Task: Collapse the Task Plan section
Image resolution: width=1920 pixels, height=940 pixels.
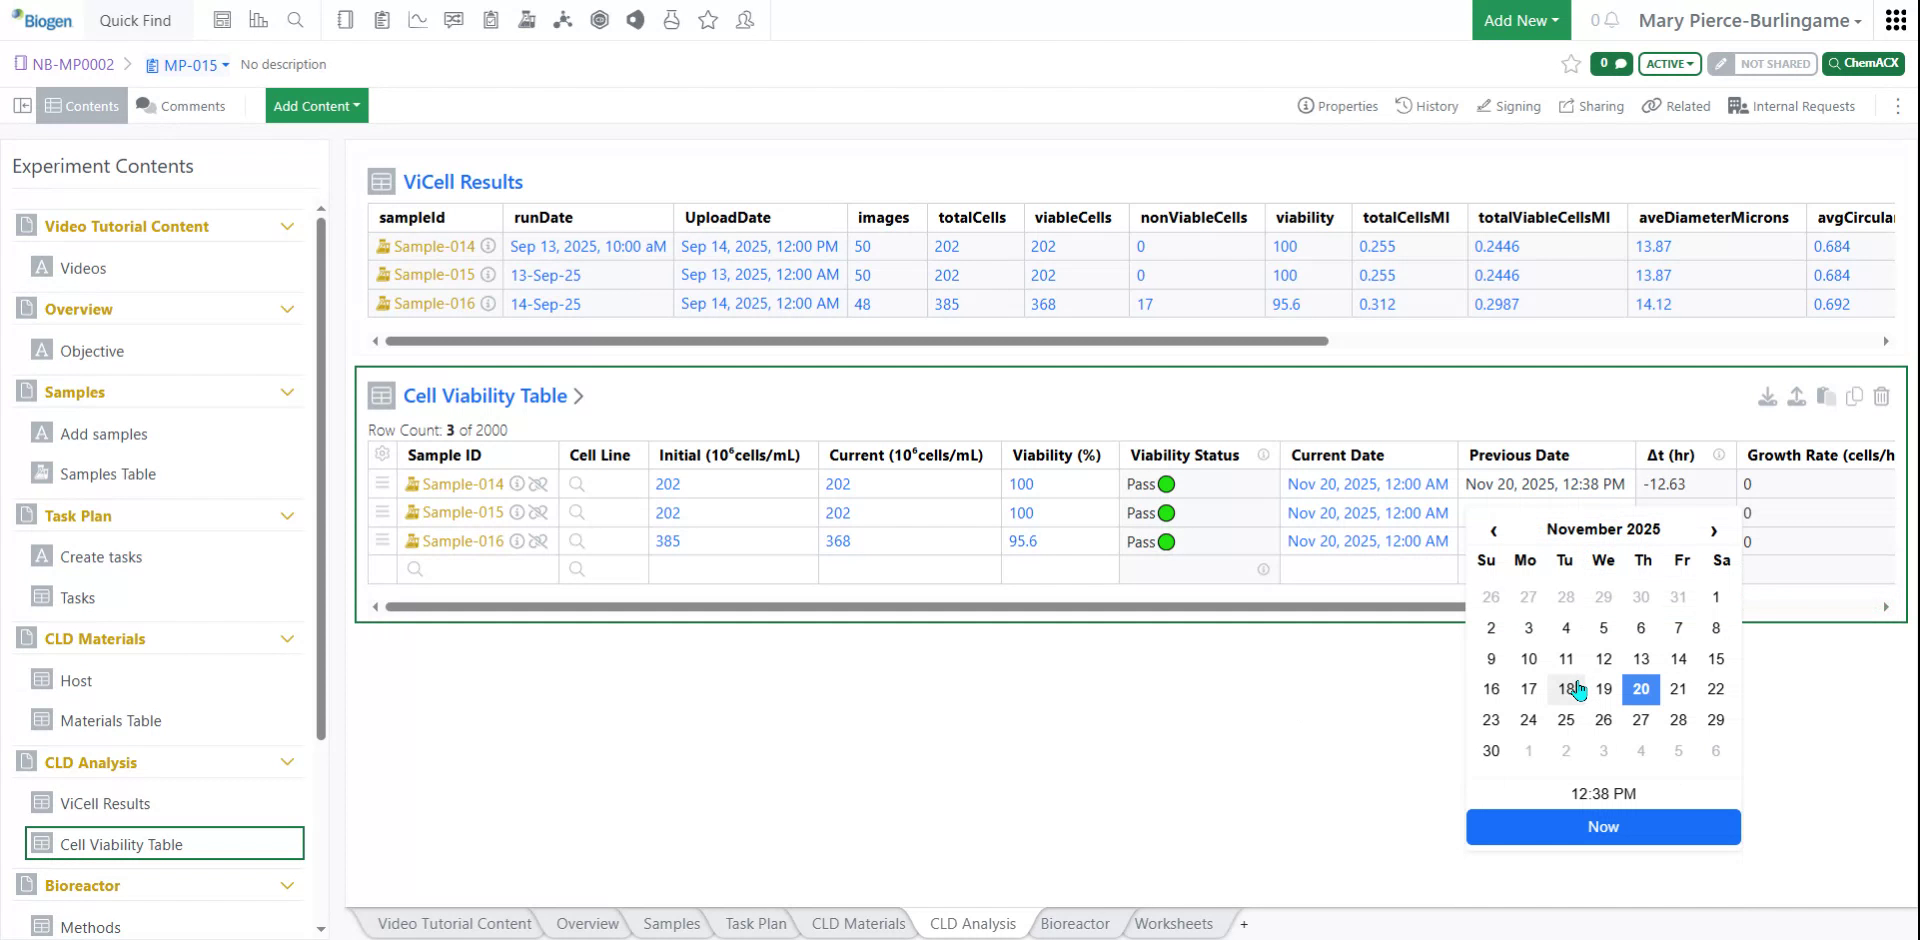Action: point(288,515)
